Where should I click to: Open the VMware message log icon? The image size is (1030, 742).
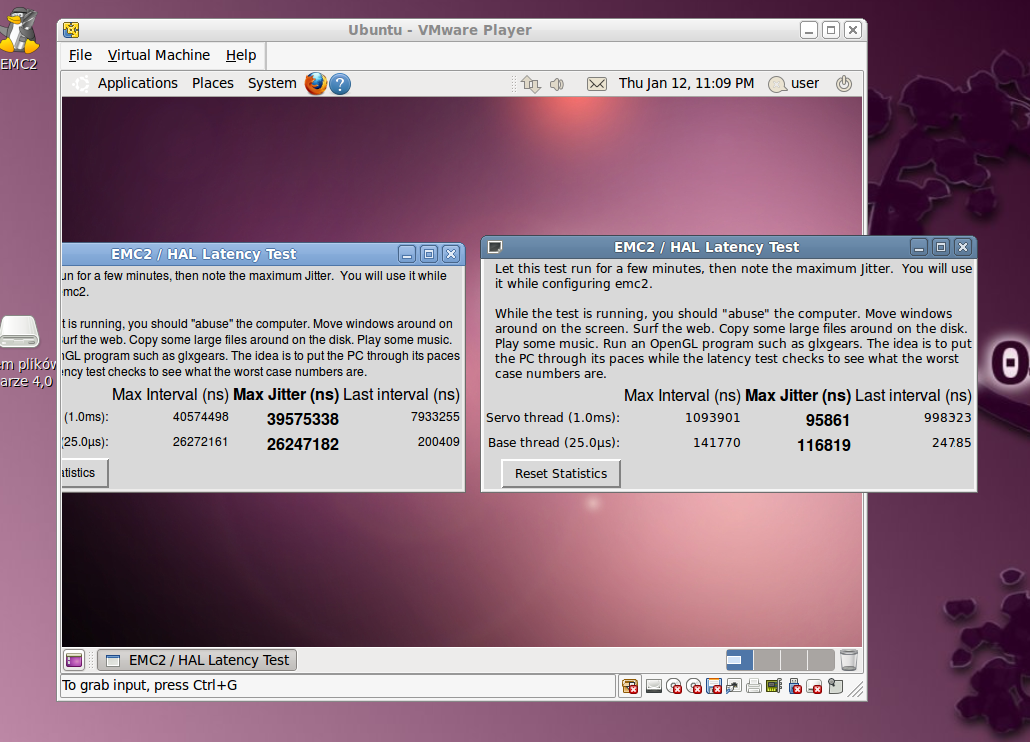[836, 686]
